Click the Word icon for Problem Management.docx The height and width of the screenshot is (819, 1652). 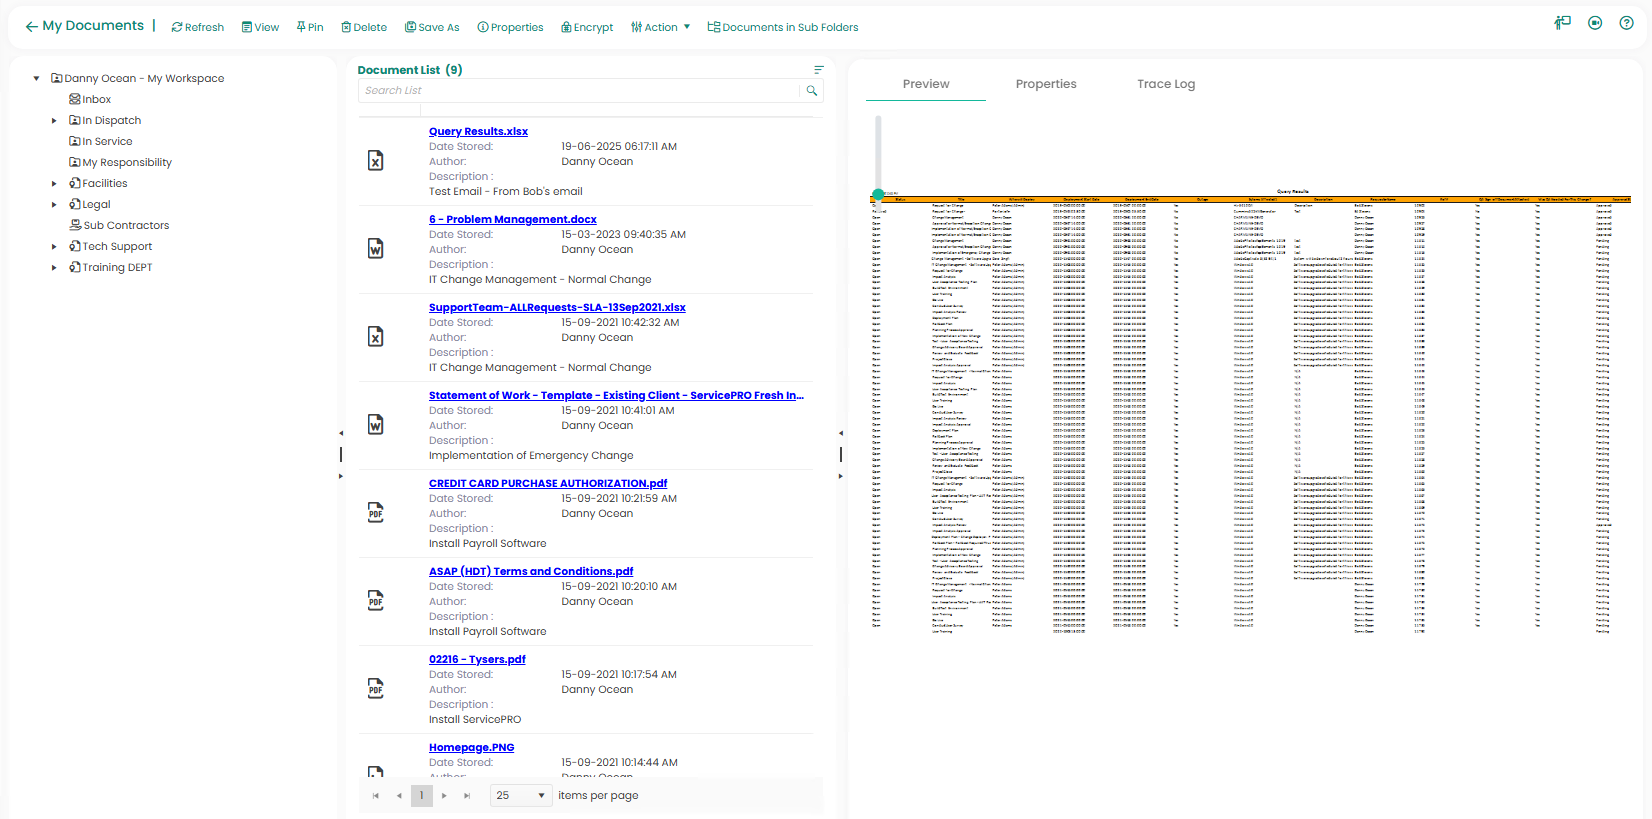point(376,249)
